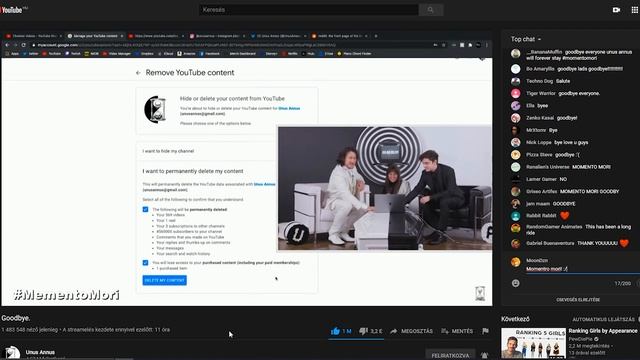In the video, expand 'I want to permanently delete my content'
640x360 pixels.
tap(193, 171)
